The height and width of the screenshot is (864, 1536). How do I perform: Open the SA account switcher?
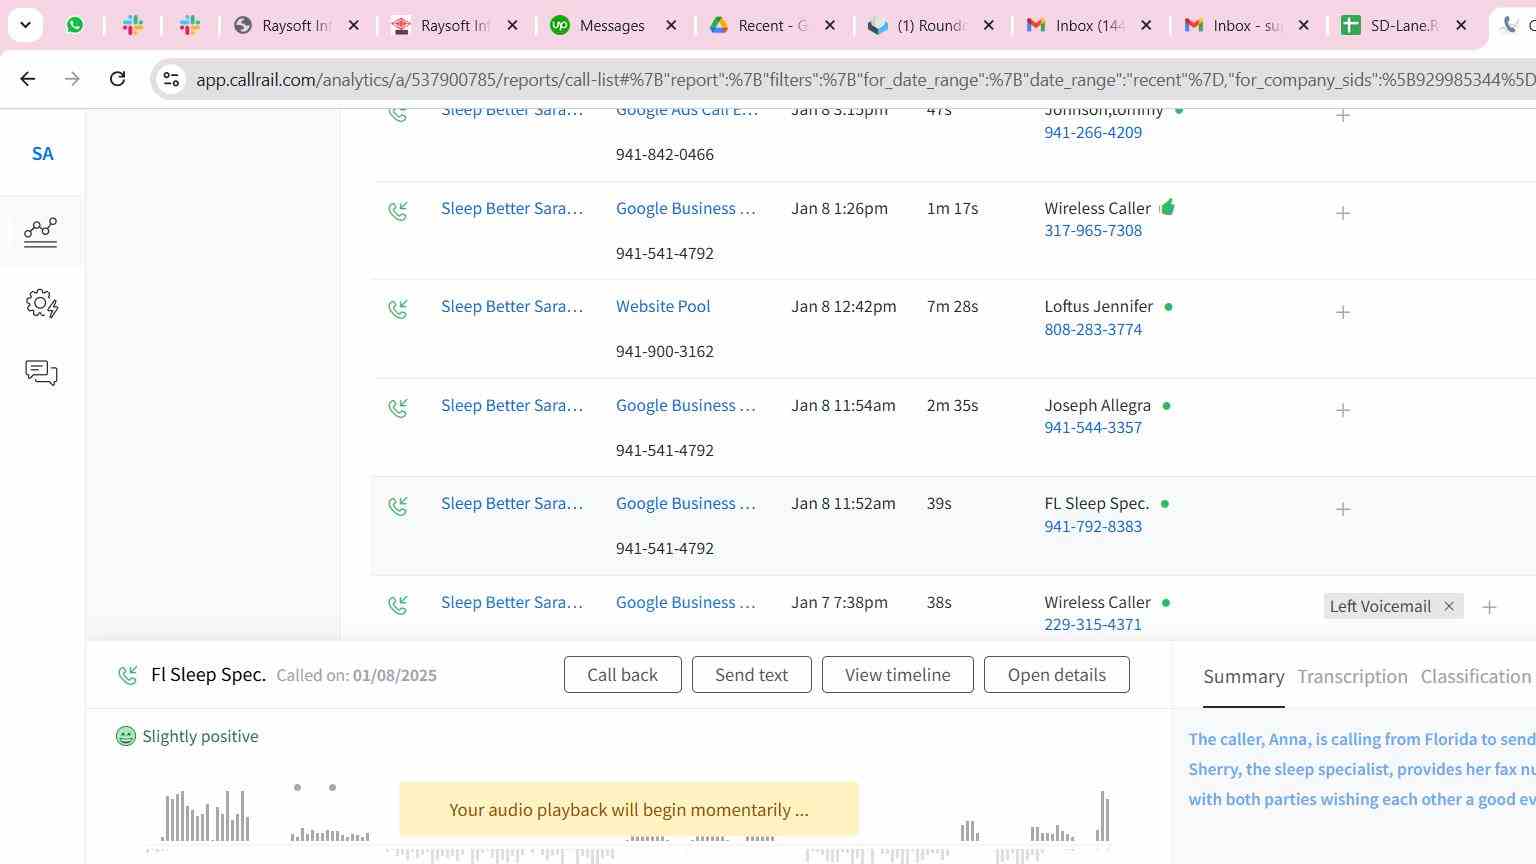pos(42,154)
